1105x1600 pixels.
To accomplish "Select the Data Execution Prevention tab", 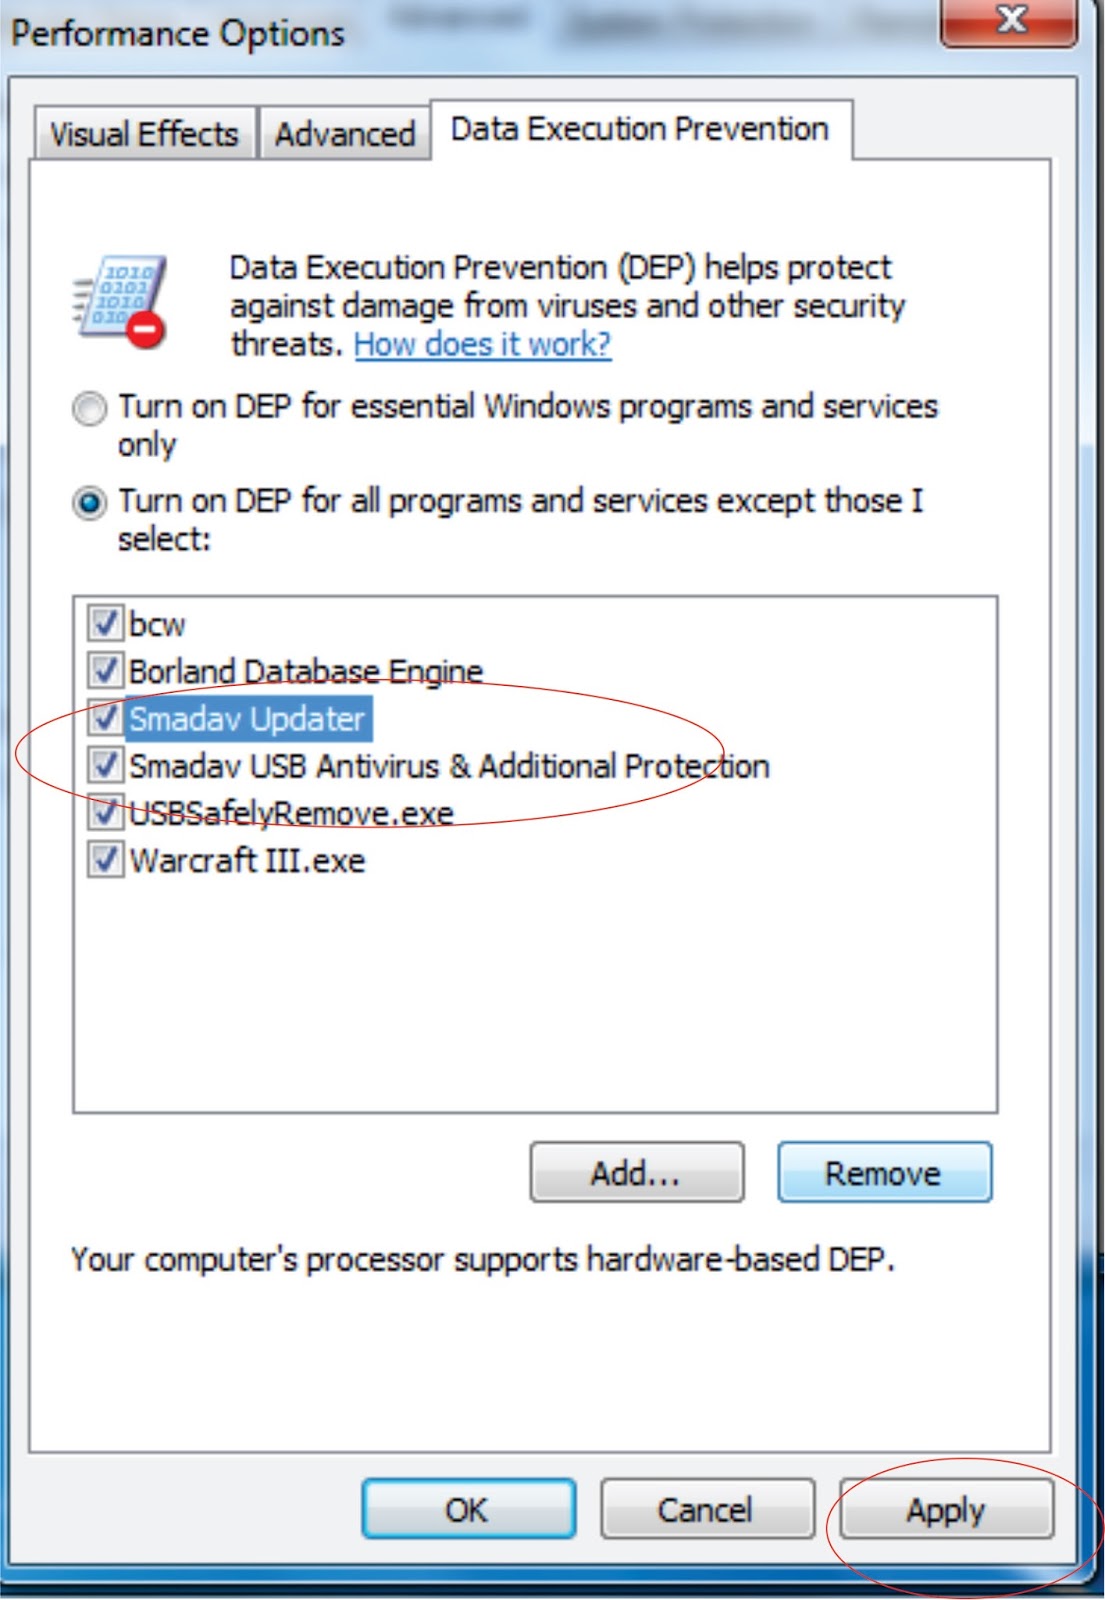I will click(640, 129).
